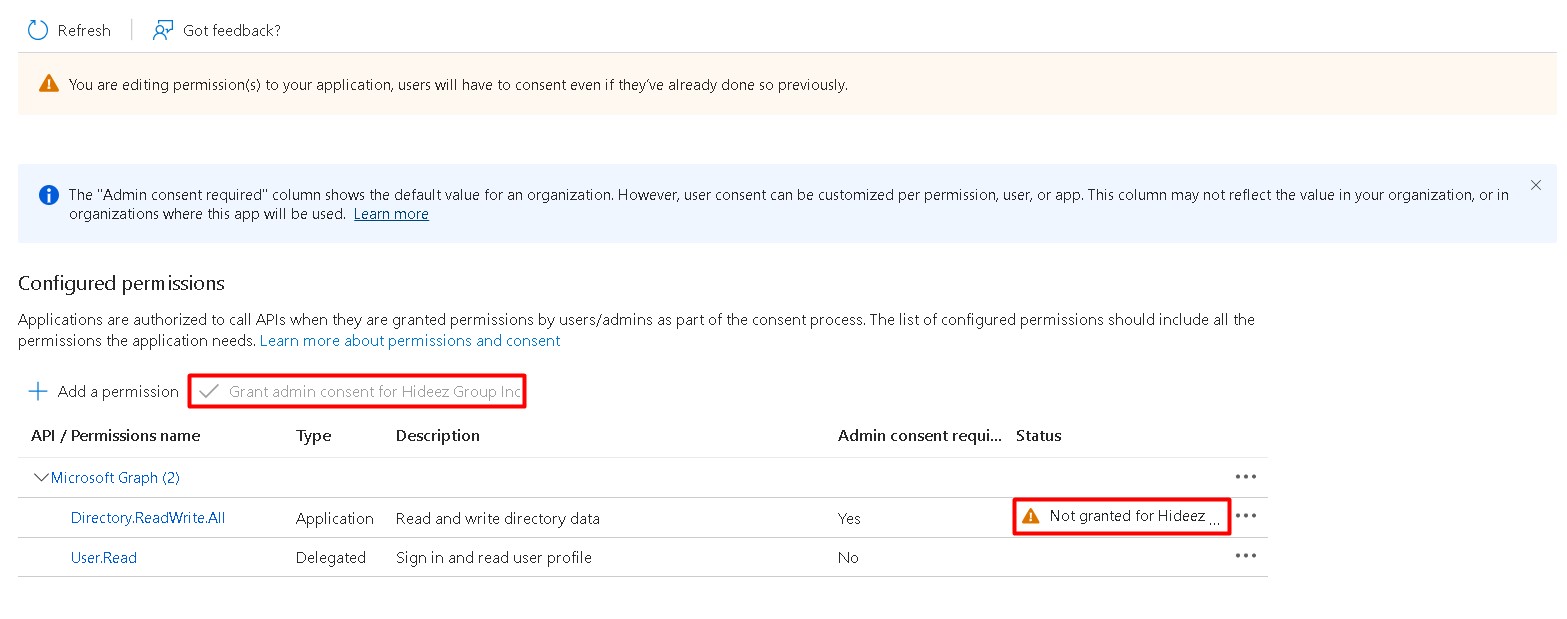
Task: Open ellipsis menu for Microsoft Graph row
Action: (x=1245, y=477)
